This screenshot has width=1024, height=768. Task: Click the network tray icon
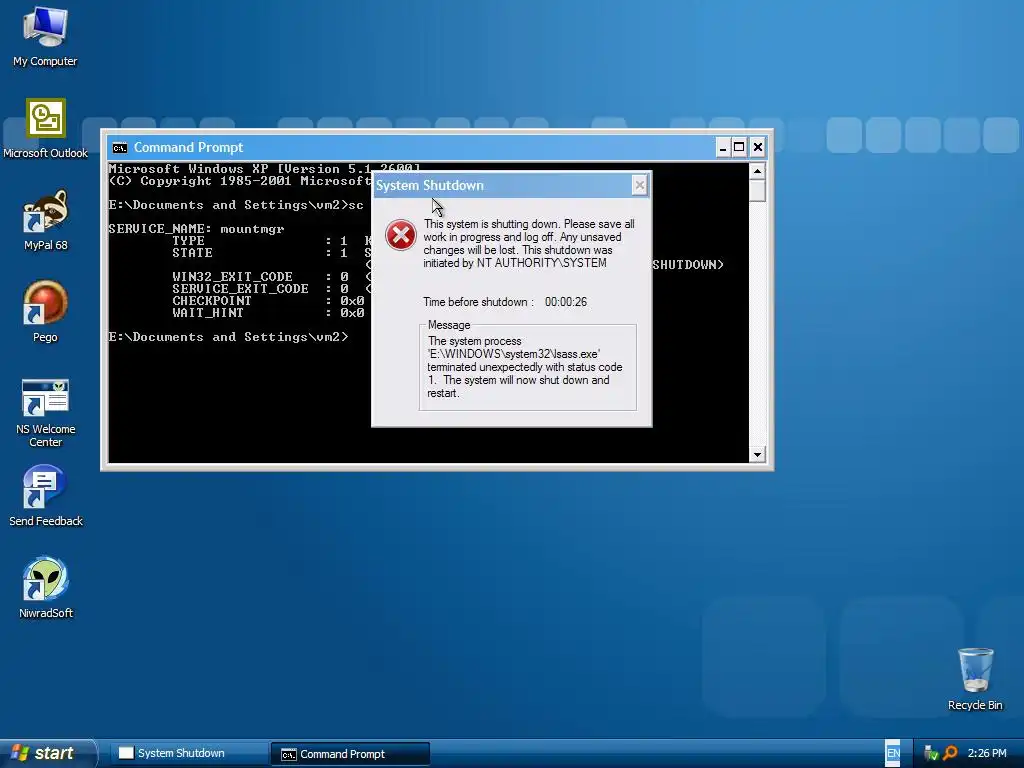pyautogui.click(x=931, y=753)
